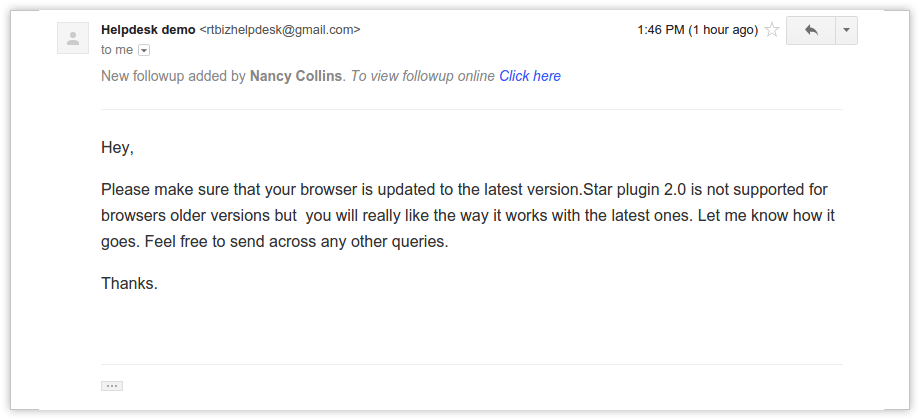Click the "Thanks." closing line
The image size is (920, 420).
pyautogui.click(x=129, y=284)
